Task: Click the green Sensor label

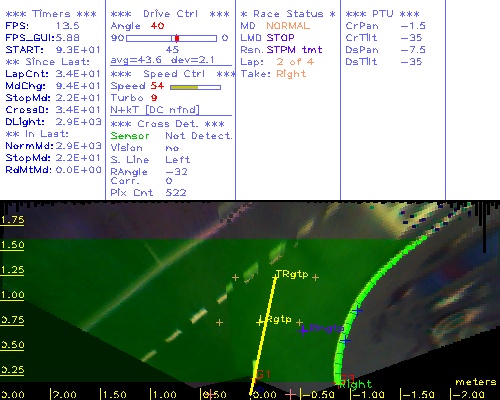Action: point(130,136)
